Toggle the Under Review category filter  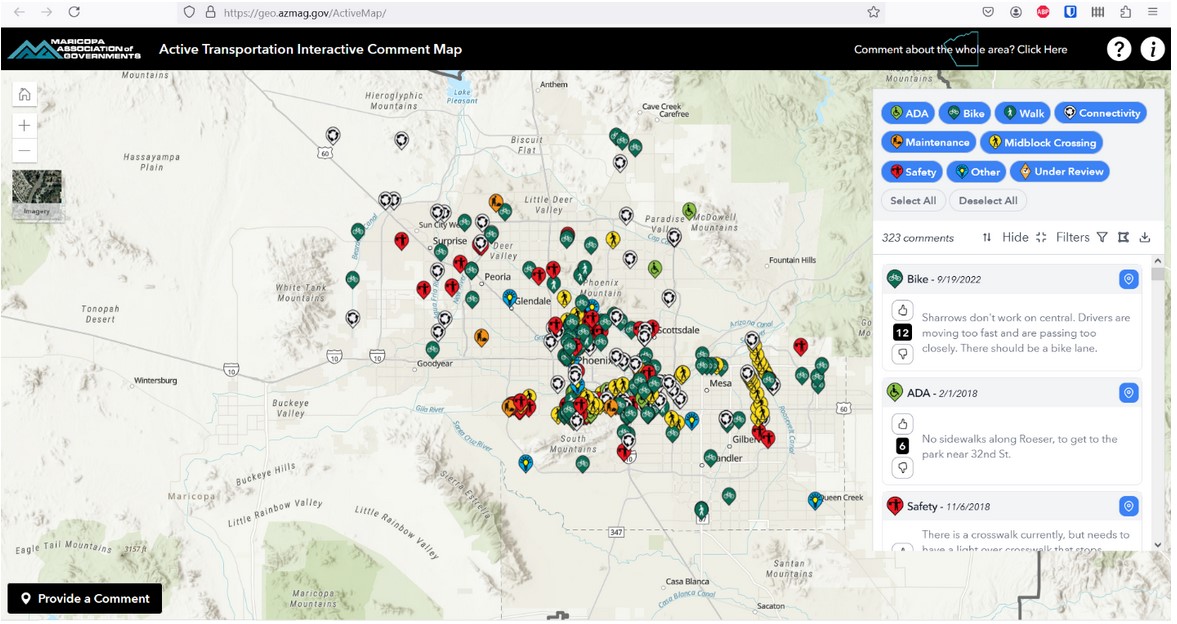point(1059,172)
